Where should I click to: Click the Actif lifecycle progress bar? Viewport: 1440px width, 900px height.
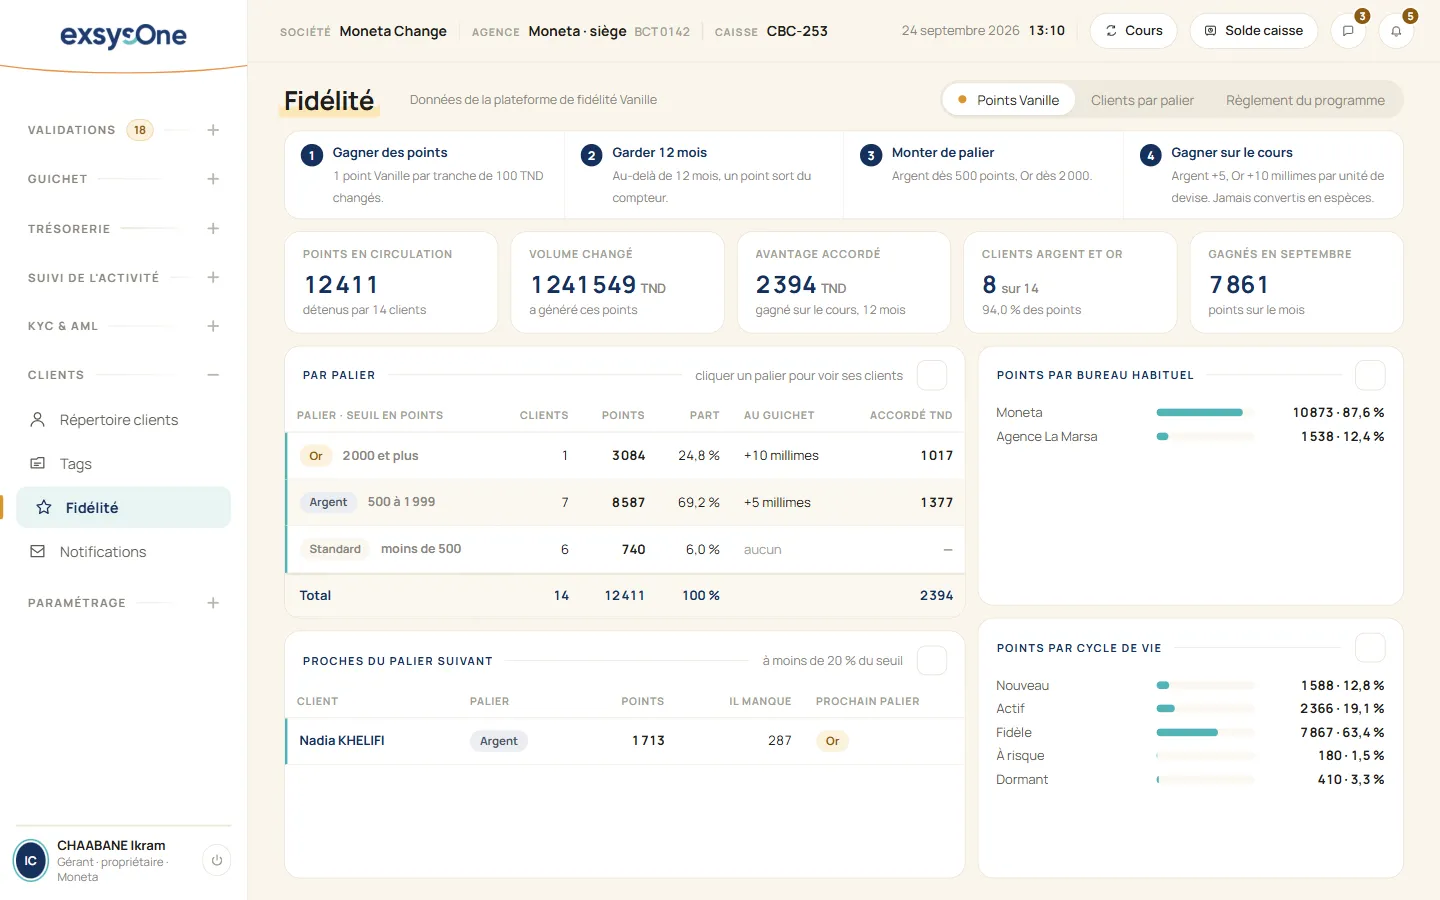click(1205, 708)
